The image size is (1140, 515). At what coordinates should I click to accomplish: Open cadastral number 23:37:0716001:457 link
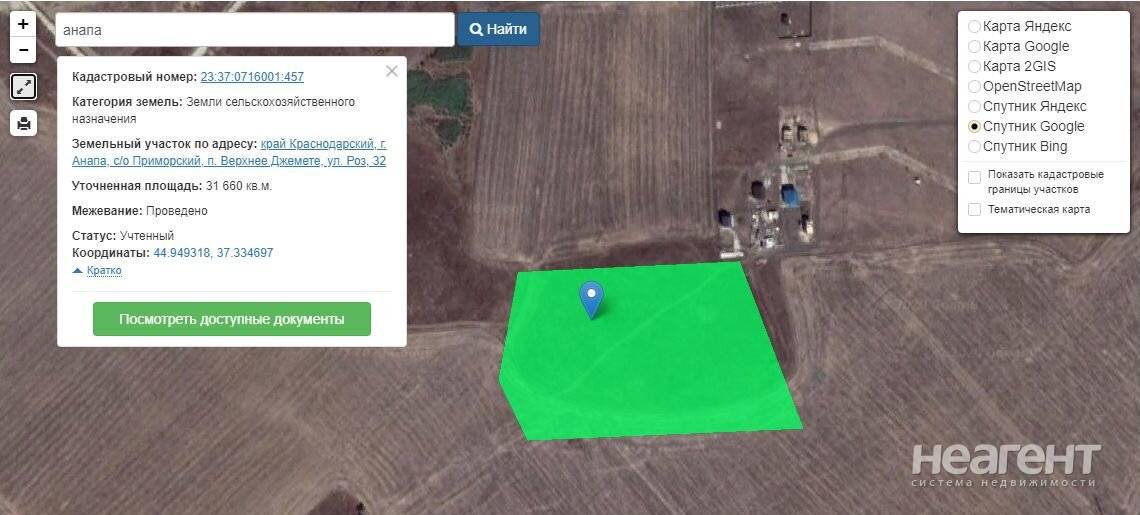[252, 77]
